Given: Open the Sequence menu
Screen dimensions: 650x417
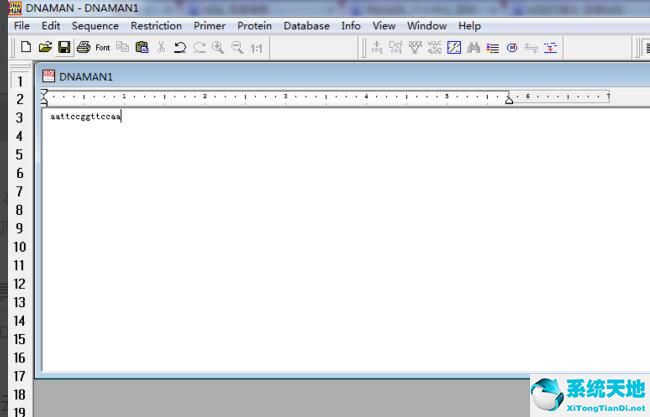Looking at the screenshot, I should point(95,26).
